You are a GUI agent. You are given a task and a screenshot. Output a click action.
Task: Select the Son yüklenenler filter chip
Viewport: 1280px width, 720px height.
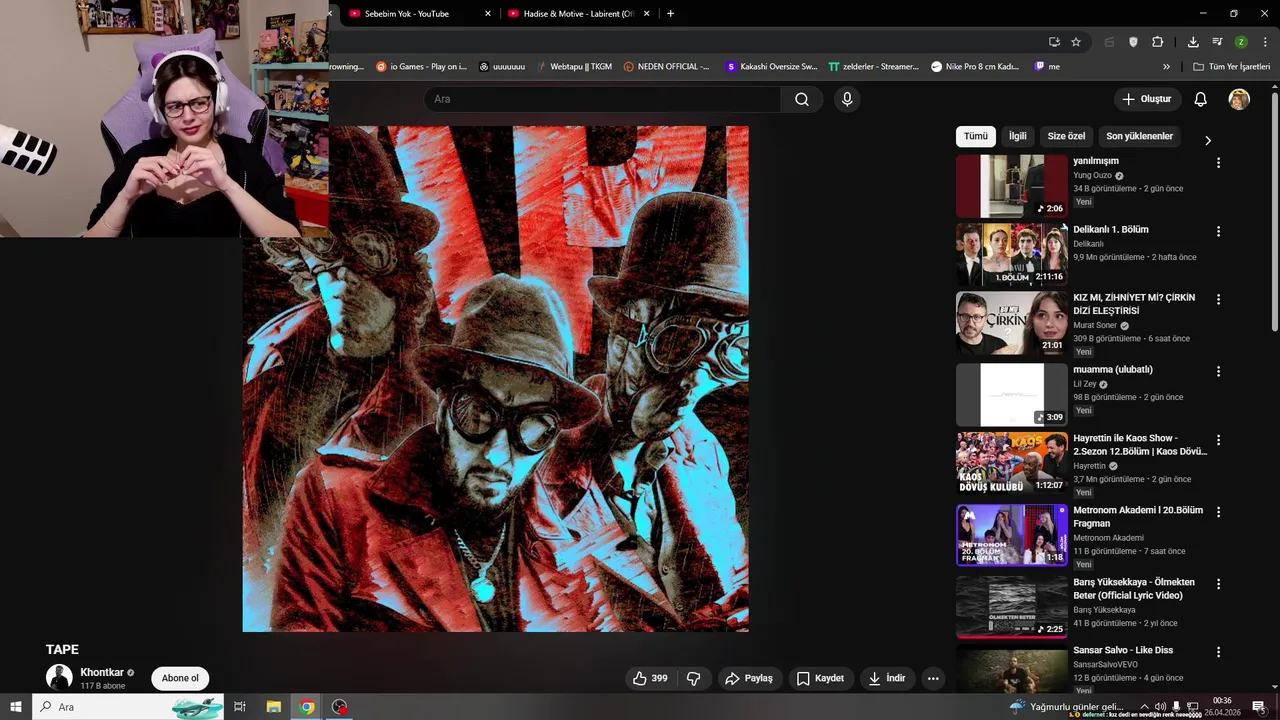coord(1139,136)
